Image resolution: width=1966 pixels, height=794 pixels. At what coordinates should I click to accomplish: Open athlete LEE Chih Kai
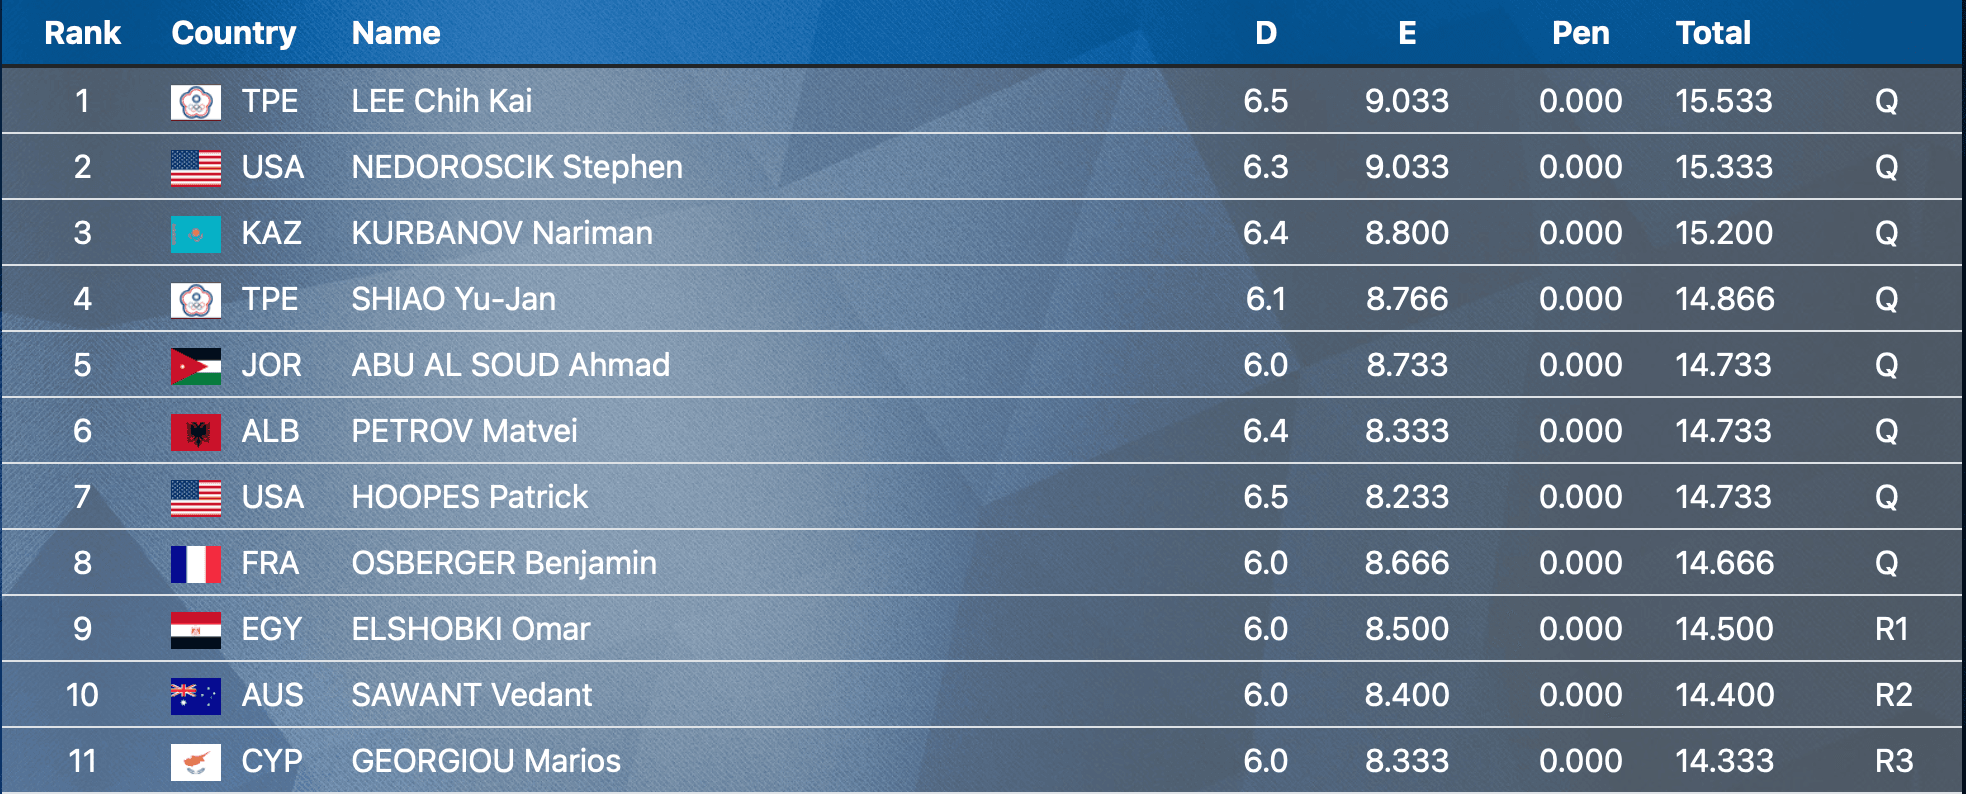coord(441,101)
